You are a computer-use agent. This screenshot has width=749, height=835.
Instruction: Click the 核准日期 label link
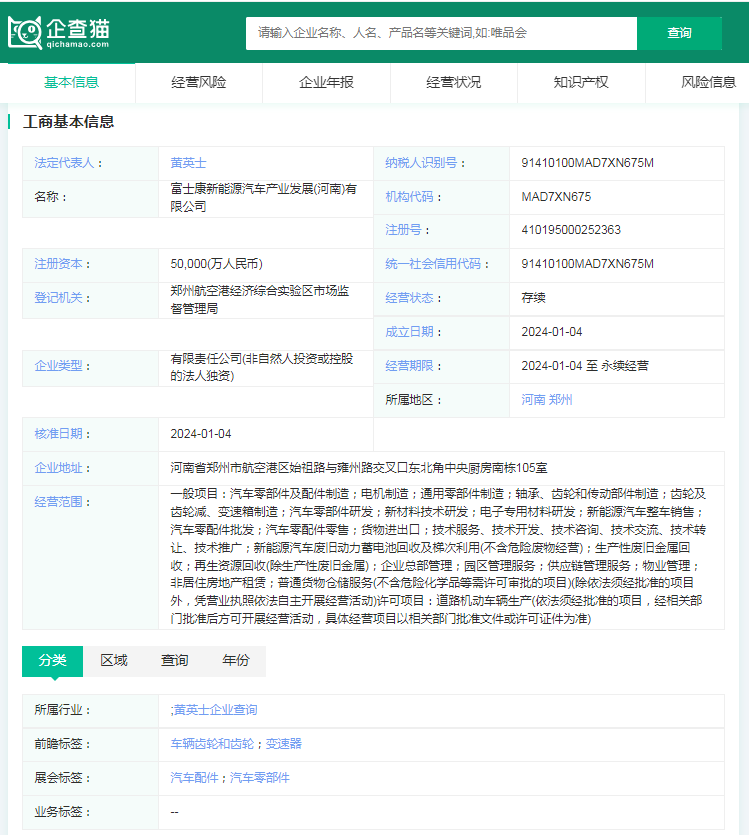[x=59, y=434]
